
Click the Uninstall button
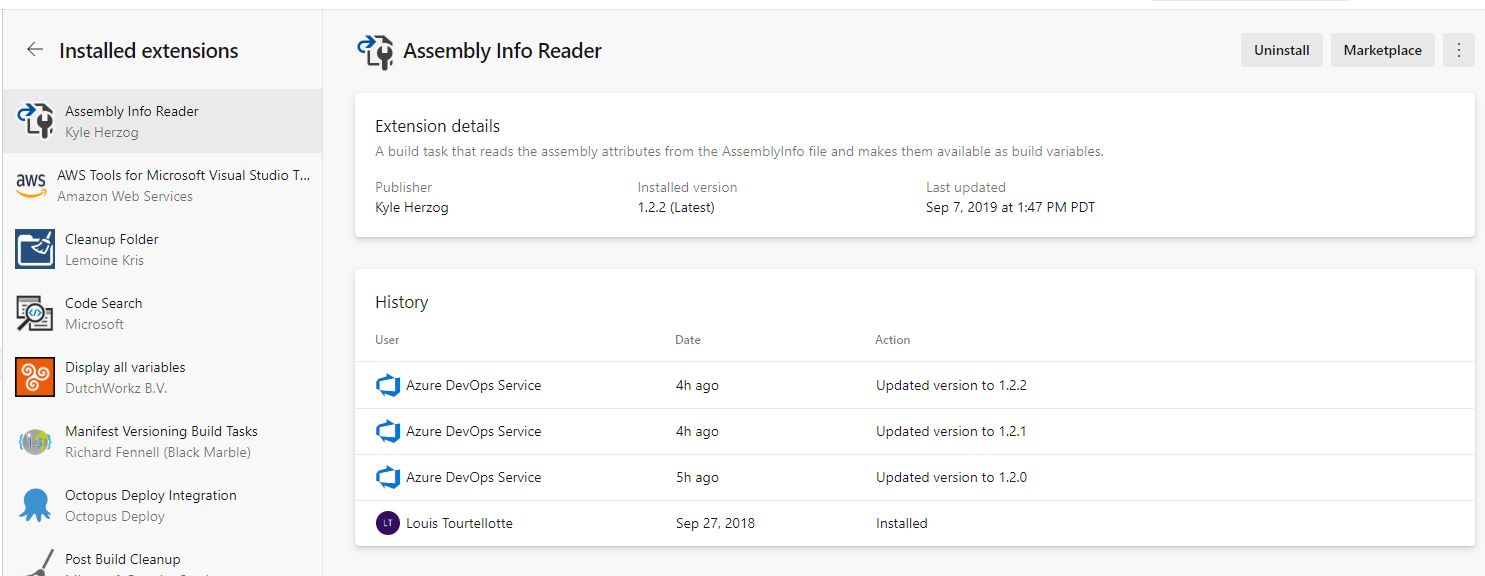click(x=1281, y=49)
